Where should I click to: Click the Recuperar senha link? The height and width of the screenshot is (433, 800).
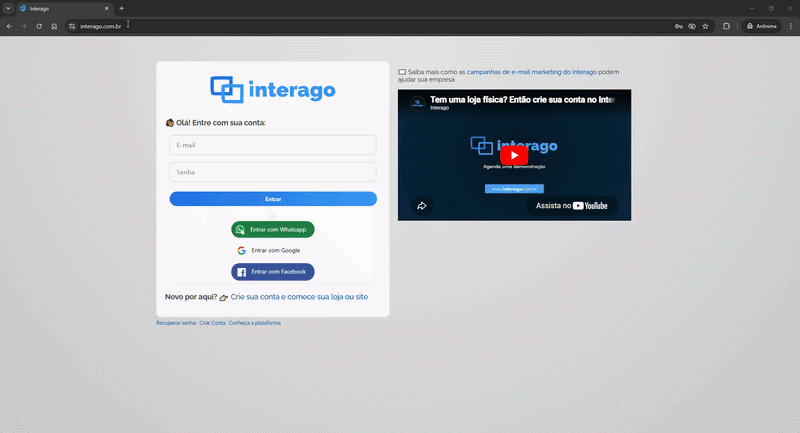pyautogui.click(x=176, y=323)
